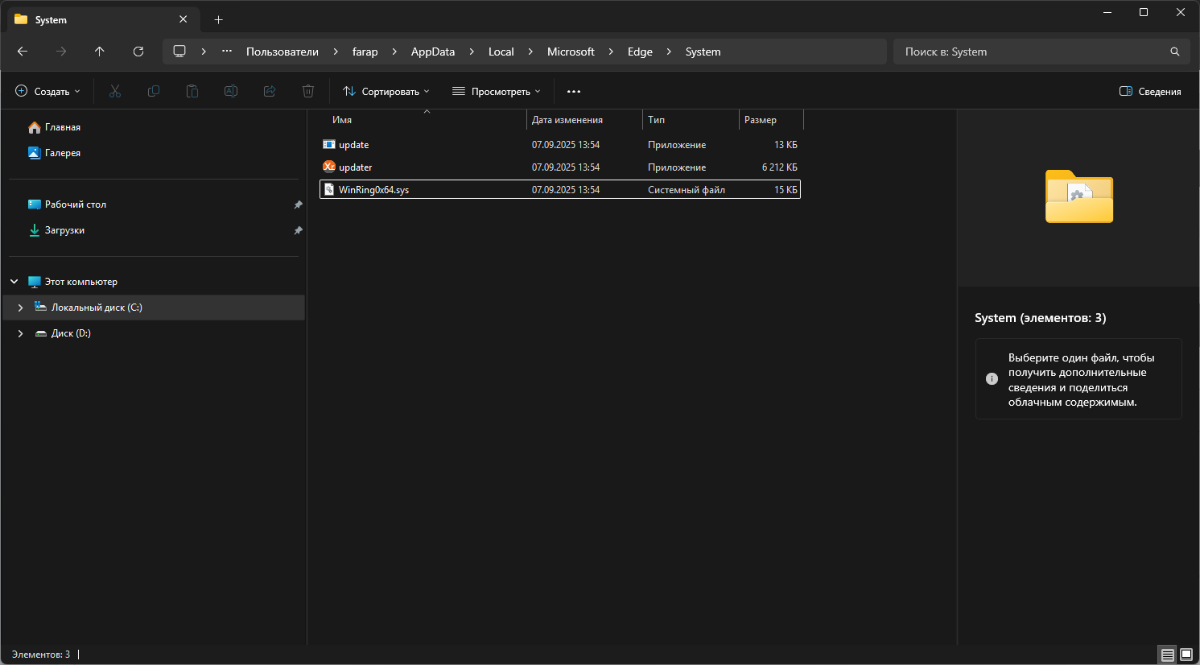Navigate to AppData in breadcrumb path
The image size is (1200, 665).
(x=432, y=51)
